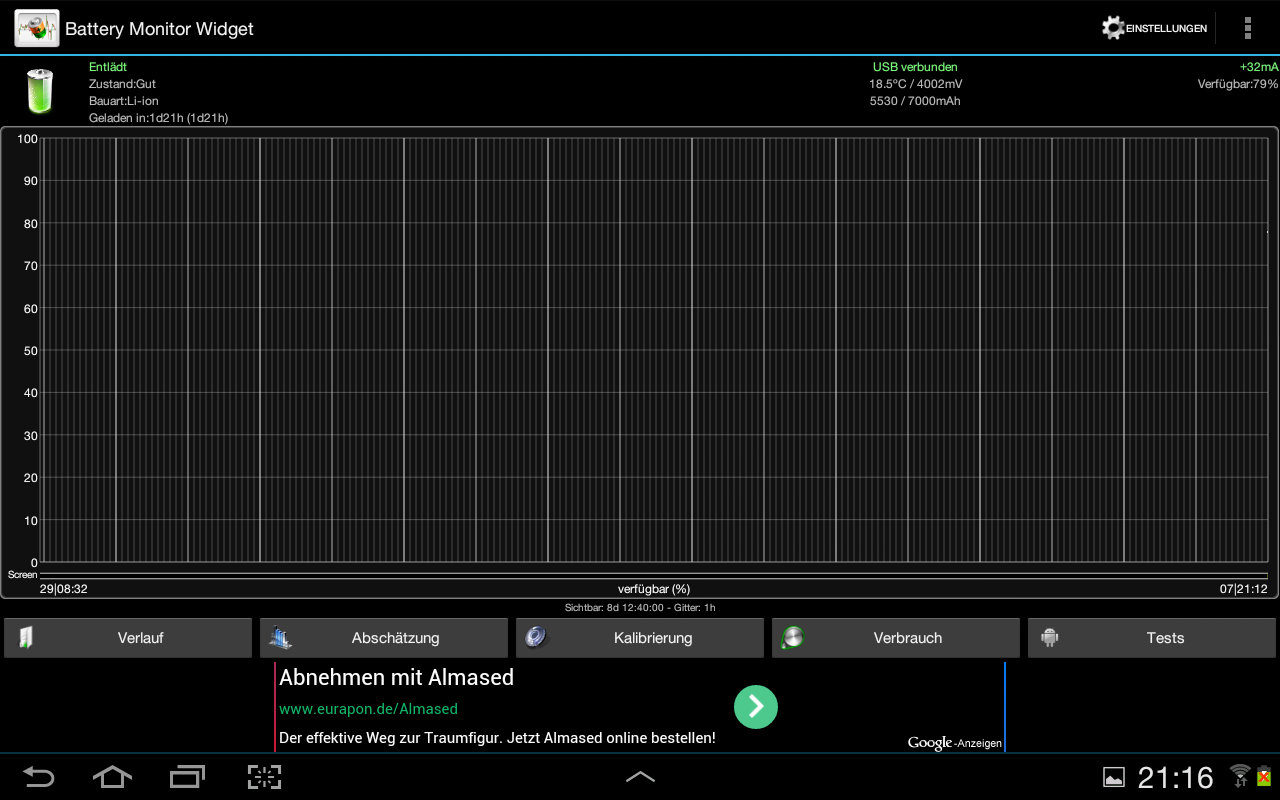The width and height of the screenshot is (1280, 800).
Task: Open the Battery Monitor Widget app icon
Action: pos(36,28)
